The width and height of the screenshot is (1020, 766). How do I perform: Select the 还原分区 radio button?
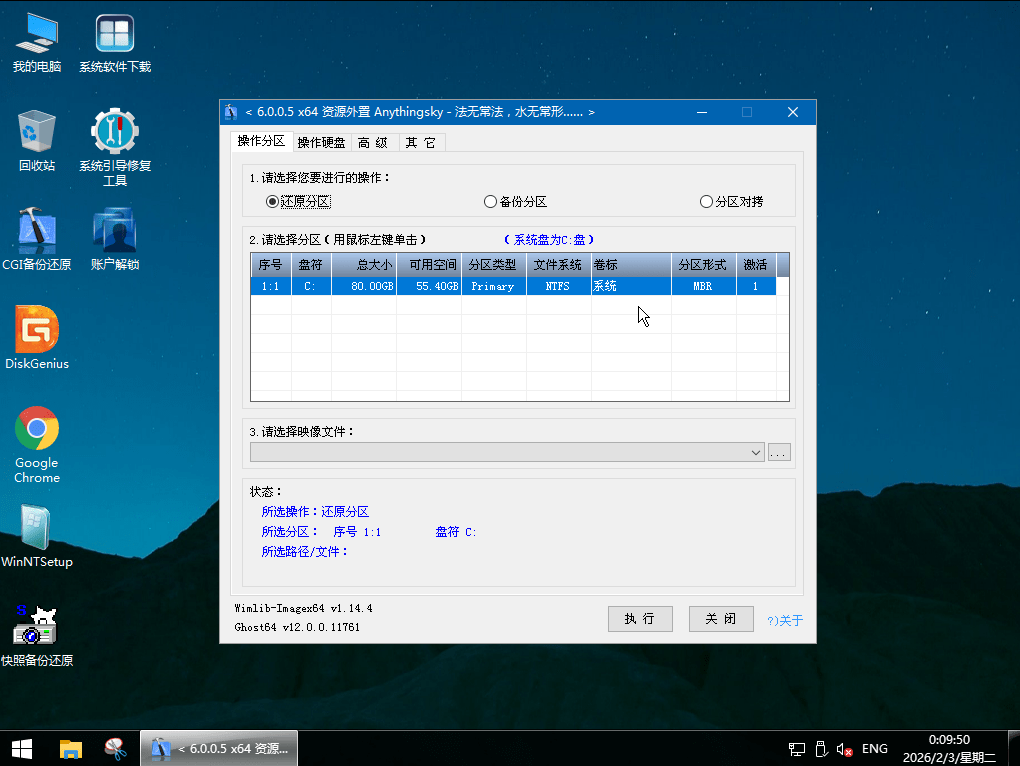pyautogui.click(x=272, y=201)
